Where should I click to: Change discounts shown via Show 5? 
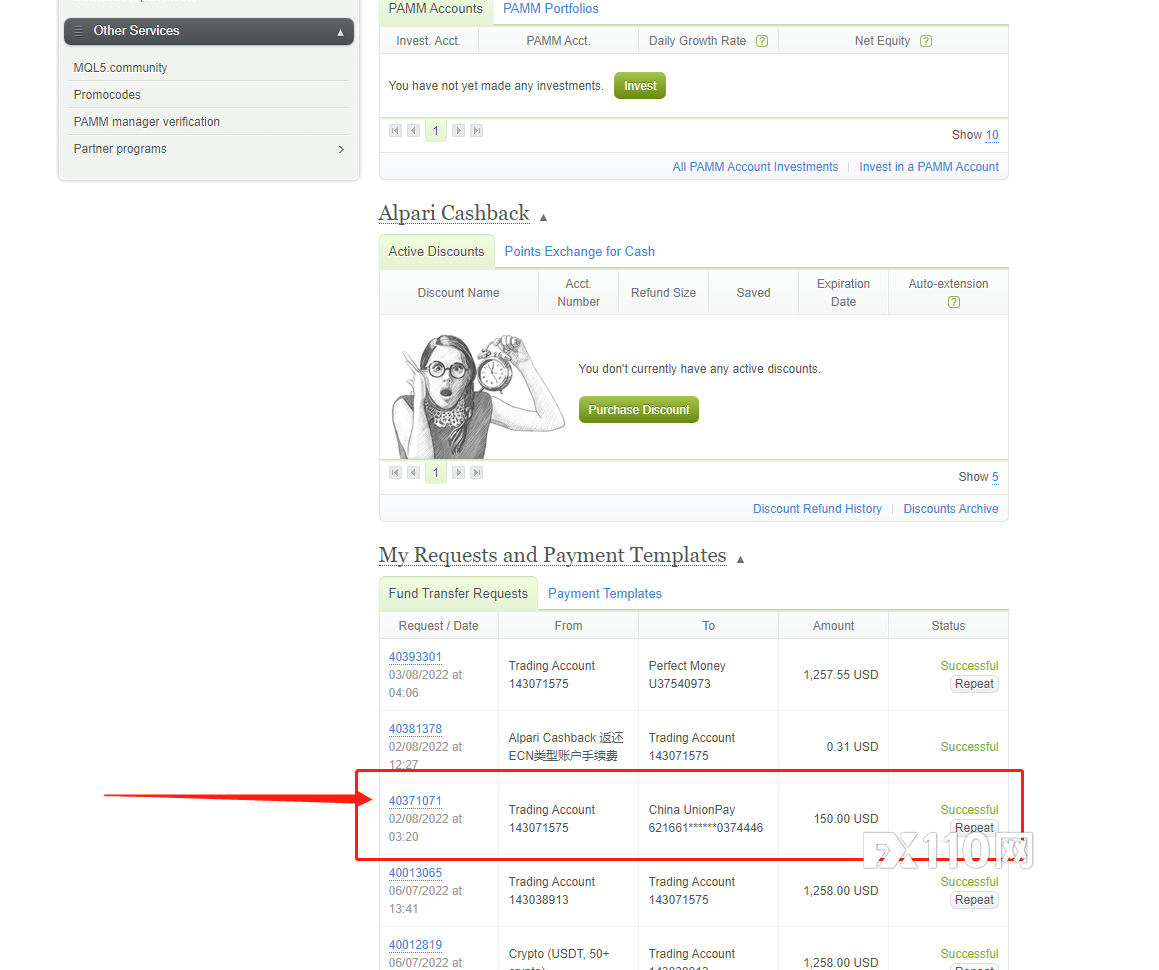point(995,477)
